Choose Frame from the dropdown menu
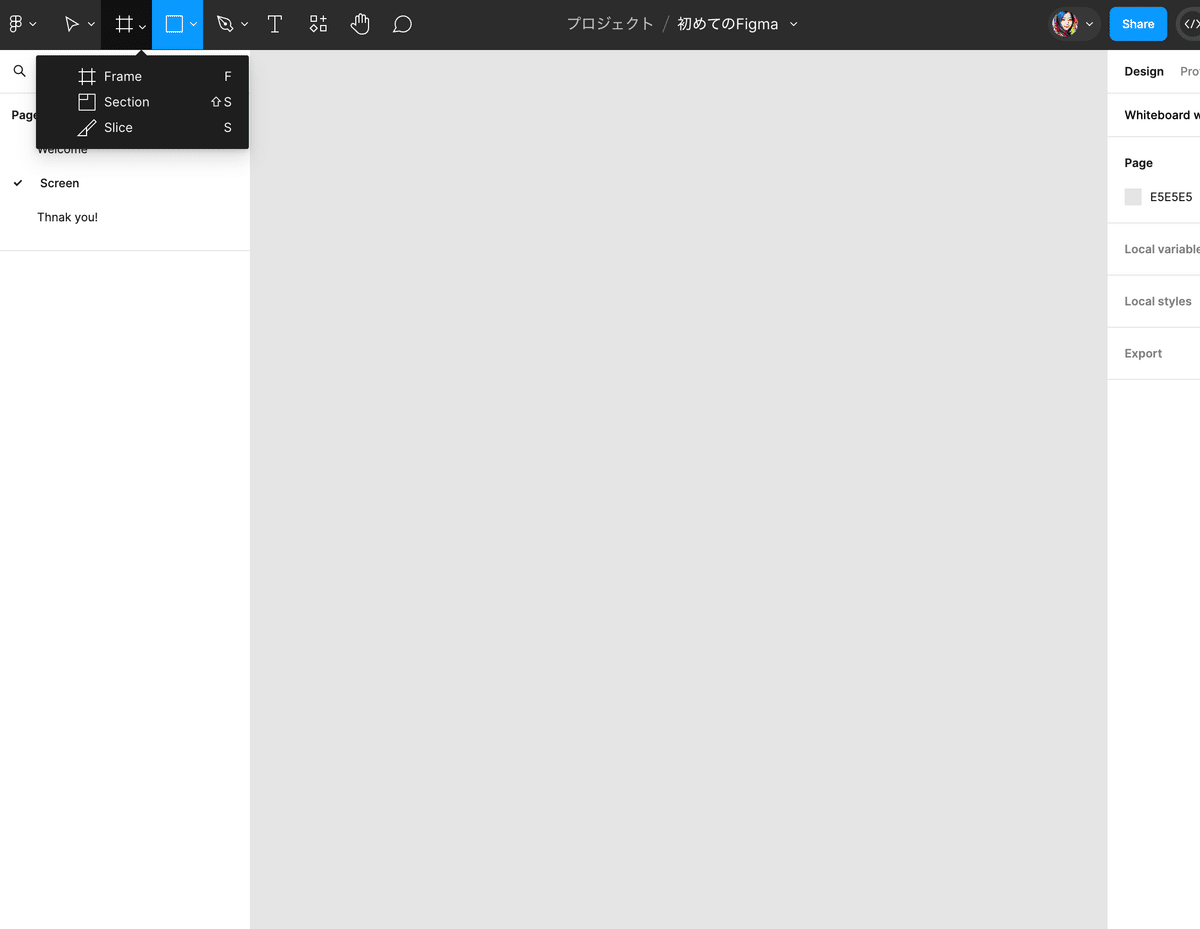1200x929 pixels. pyautogui.click(x=142, y=76)
